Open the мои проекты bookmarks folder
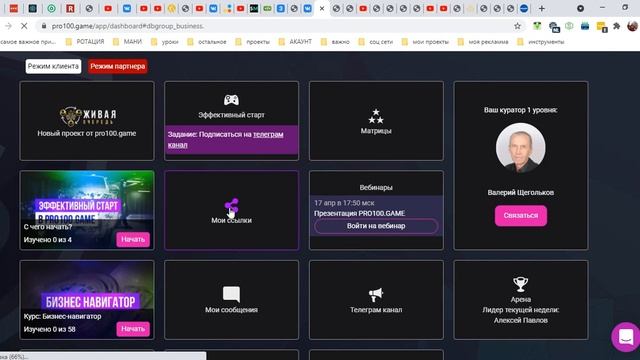 tap(426, 42)
